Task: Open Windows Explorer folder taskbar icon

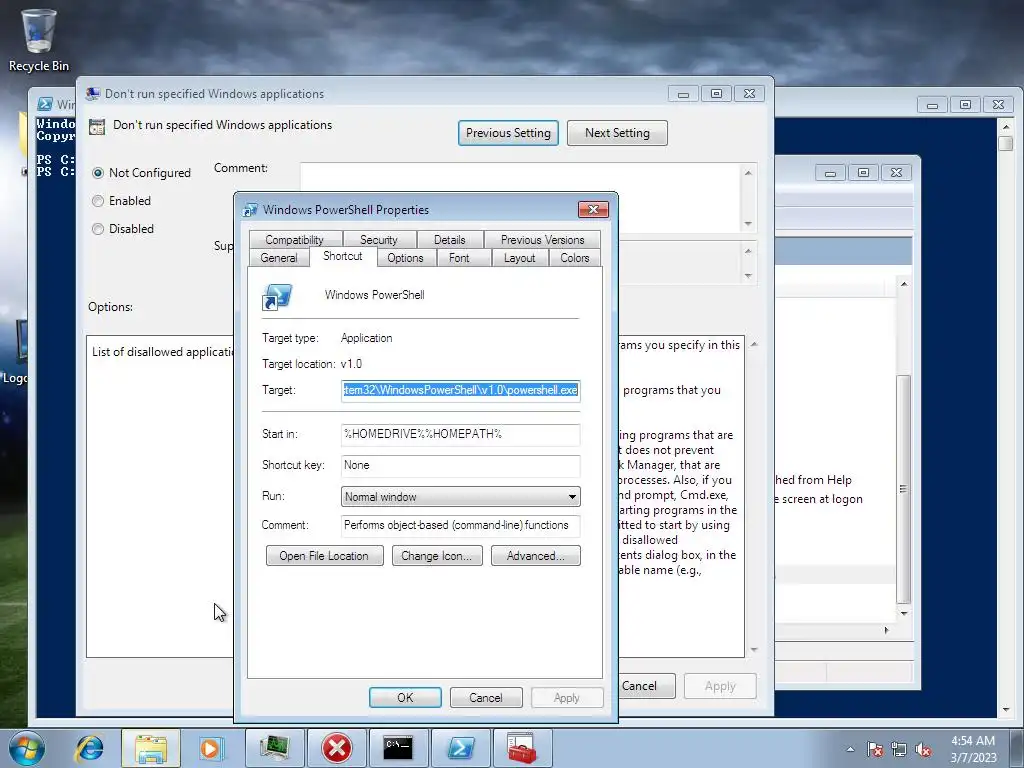Action: 151,748
